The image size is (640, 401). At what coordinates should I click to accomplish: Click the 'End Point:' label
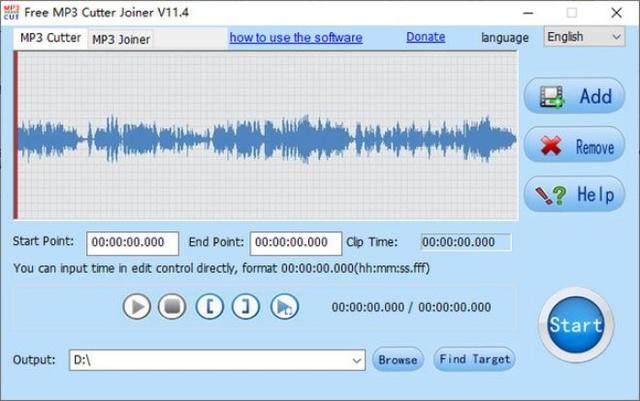pos(216,242)
